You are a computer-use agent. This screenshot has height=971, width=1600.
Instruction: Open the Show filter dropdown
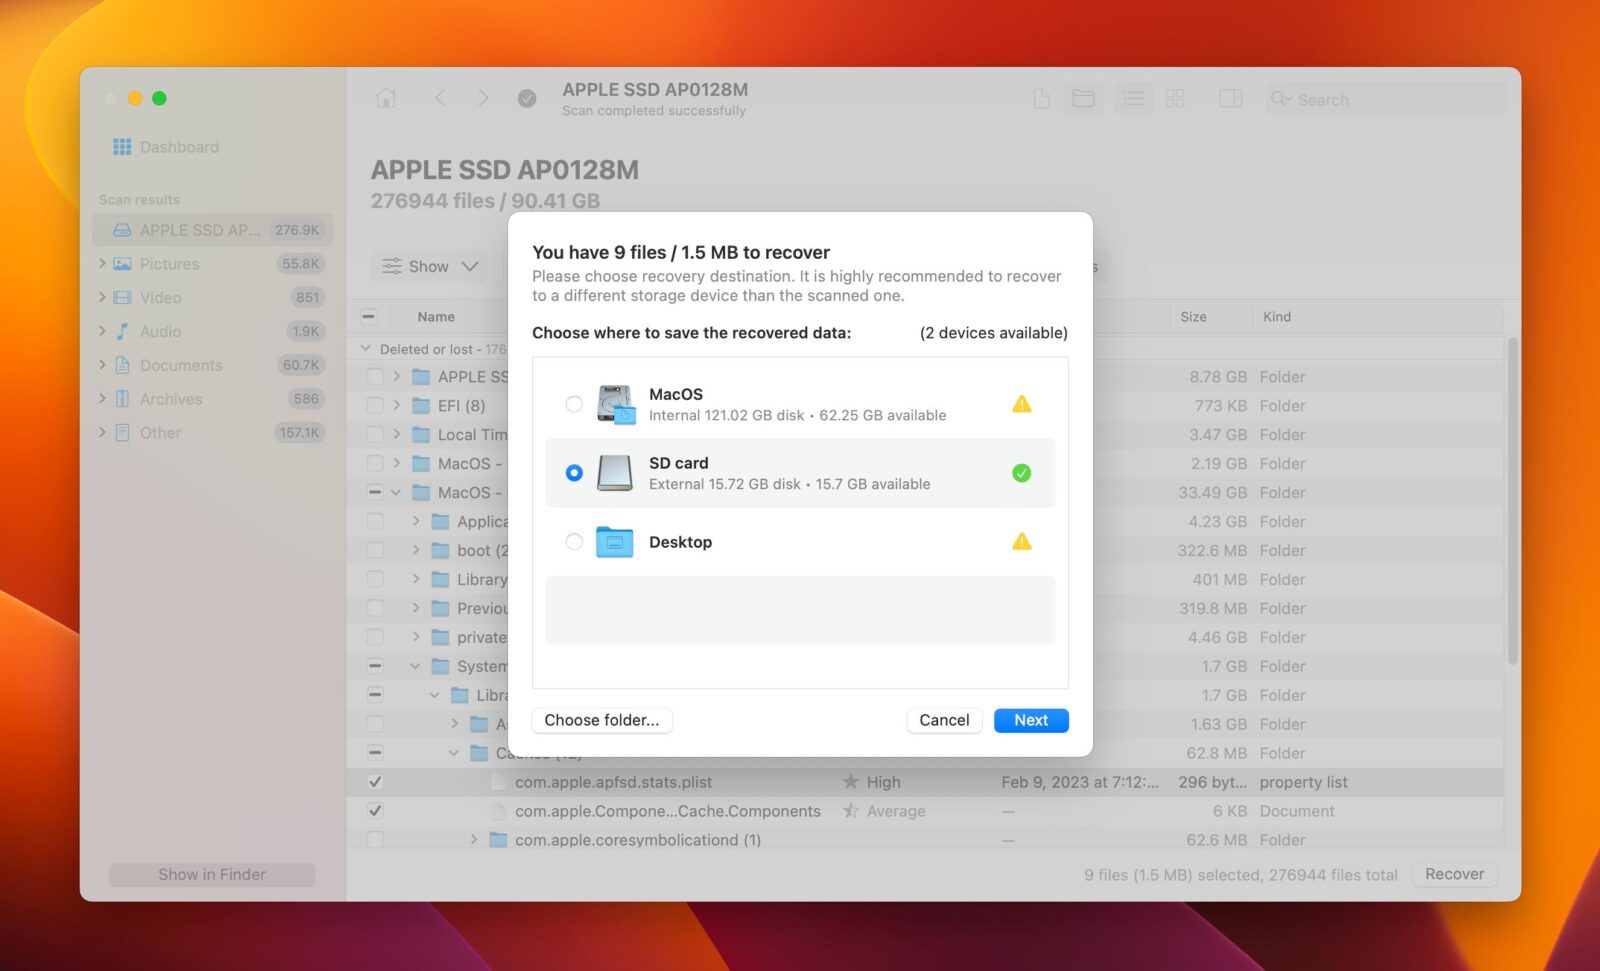click(430, 266)
